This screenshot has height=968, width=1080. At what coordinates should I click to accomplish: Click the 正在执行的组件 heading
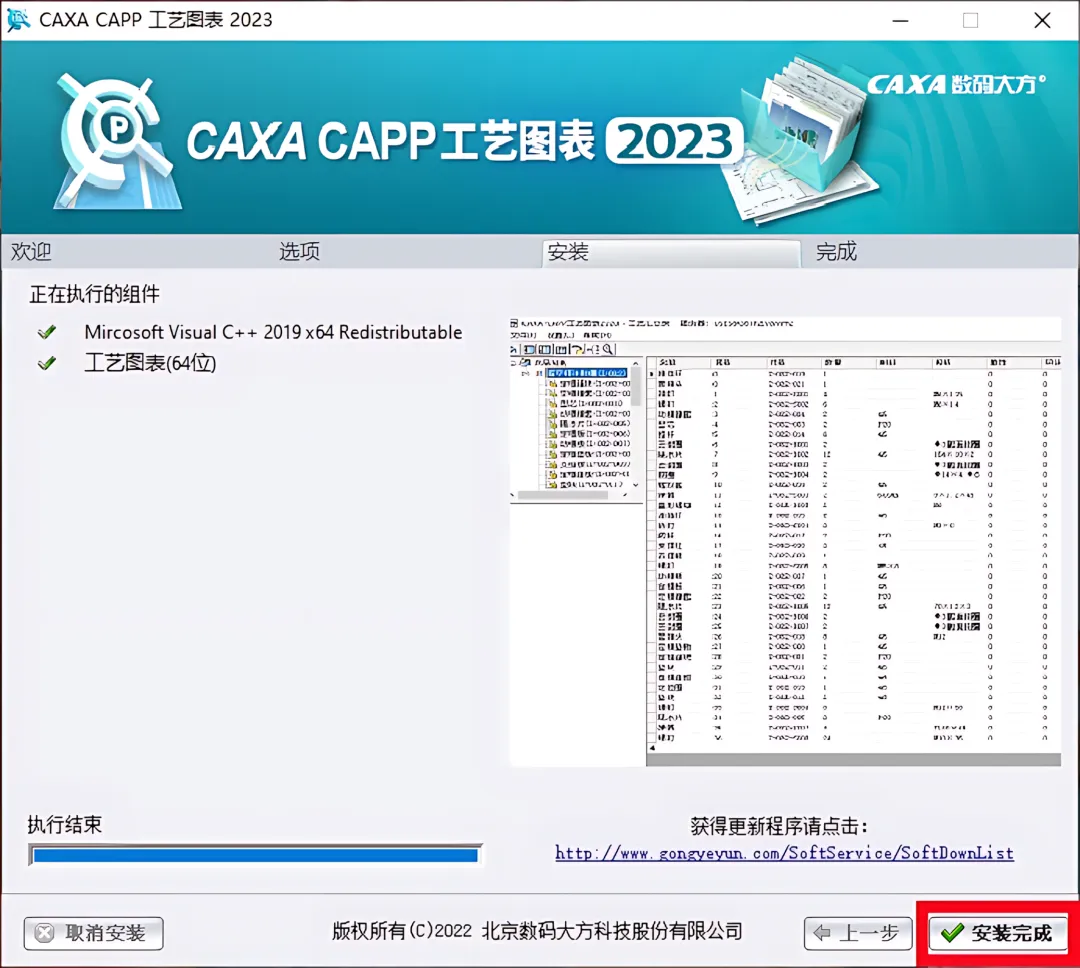click(x=94, y=294)
